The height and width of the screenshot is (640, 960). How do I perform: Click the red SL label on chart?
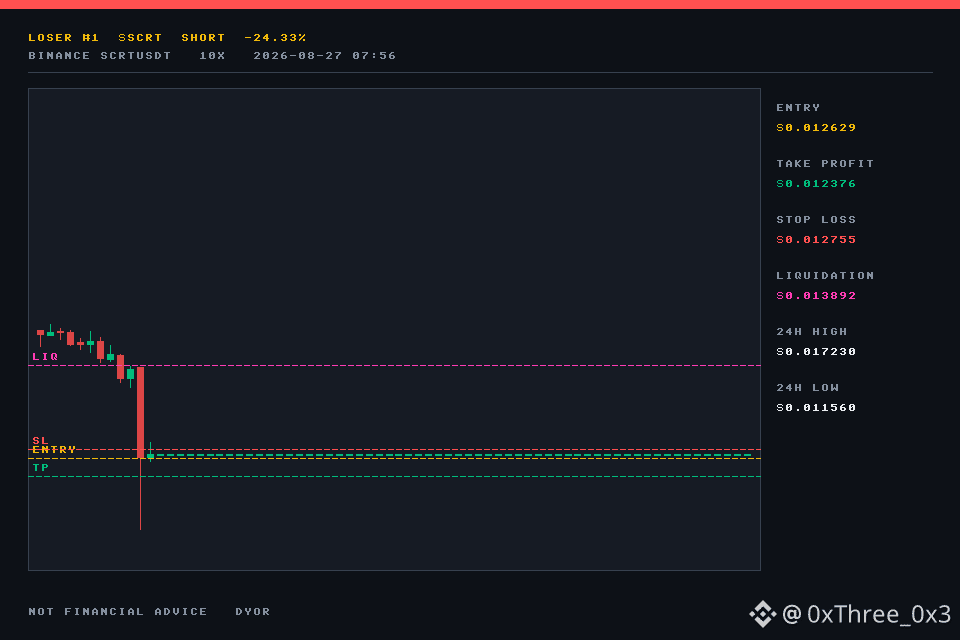(x=40, y=440)
